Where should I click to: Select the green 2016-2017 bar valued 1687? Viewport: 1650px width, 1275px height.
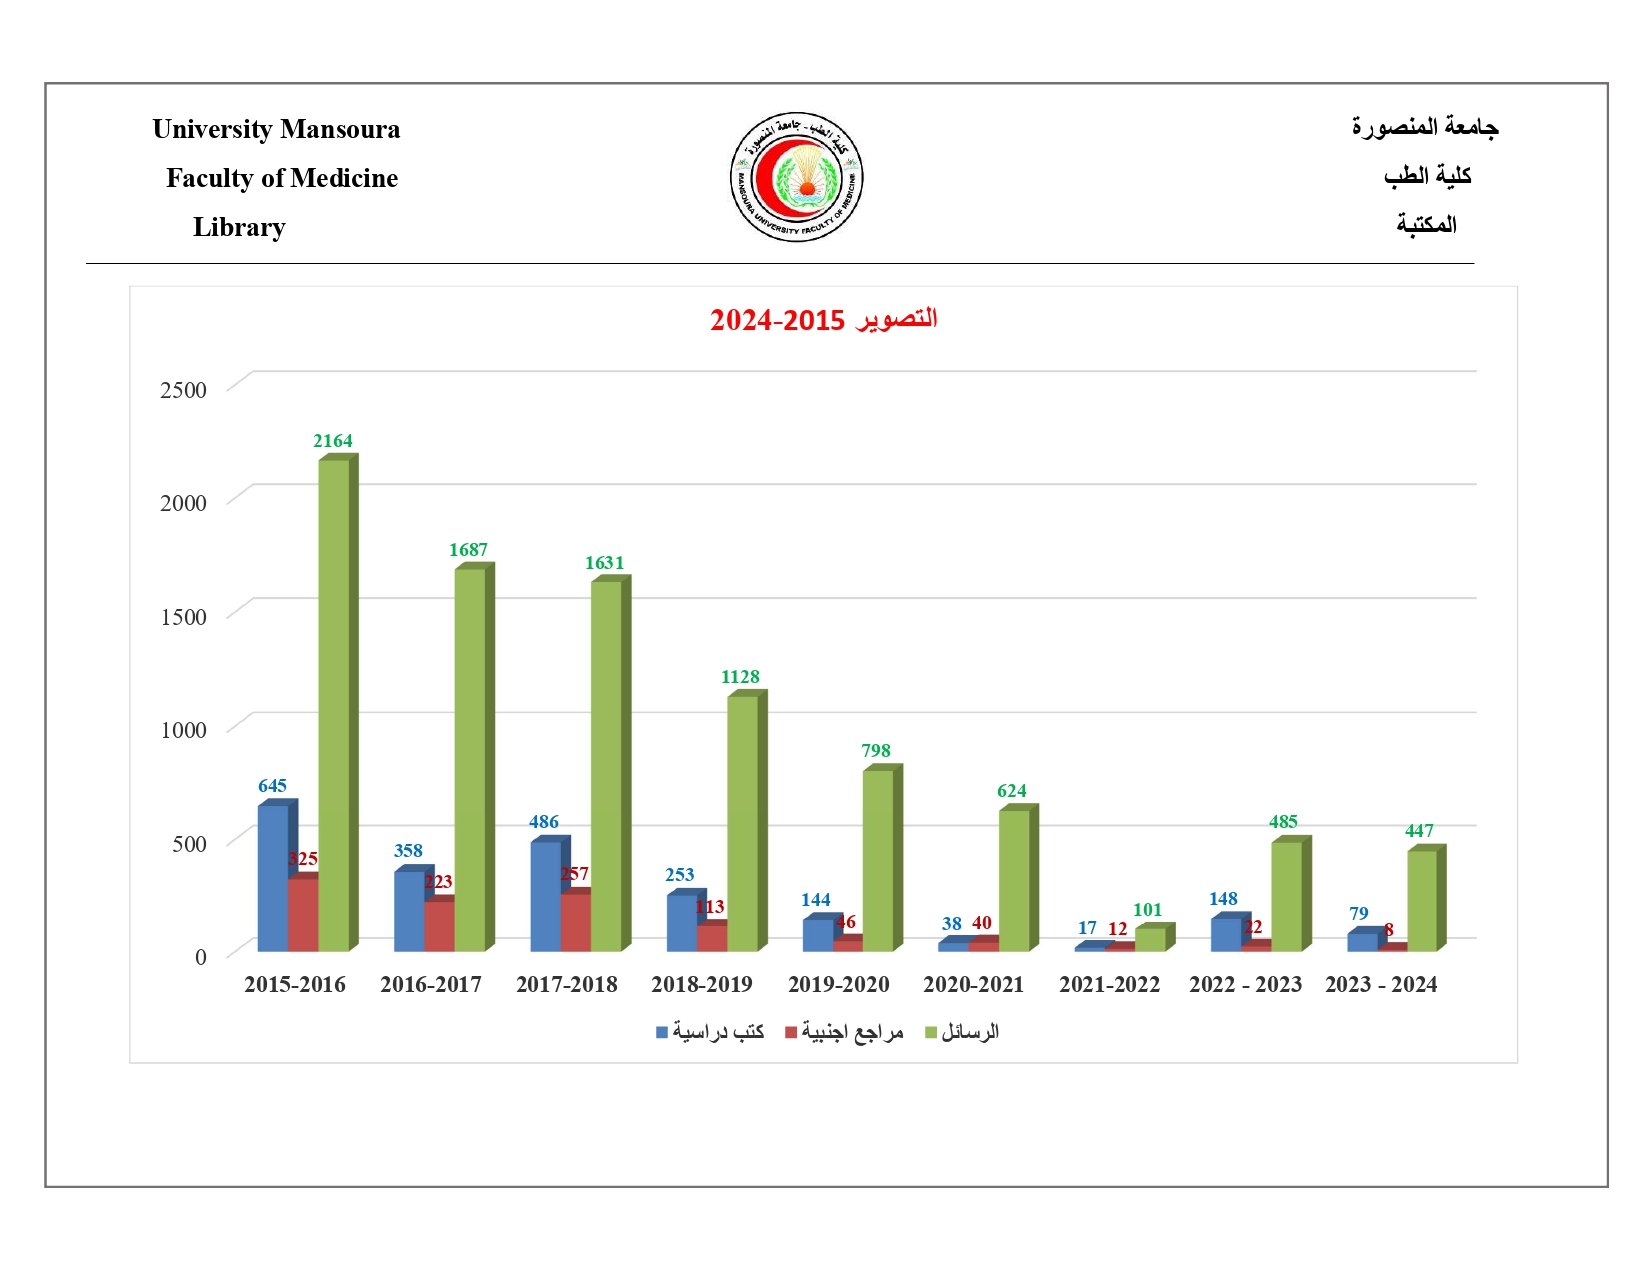tap(470, 760)
